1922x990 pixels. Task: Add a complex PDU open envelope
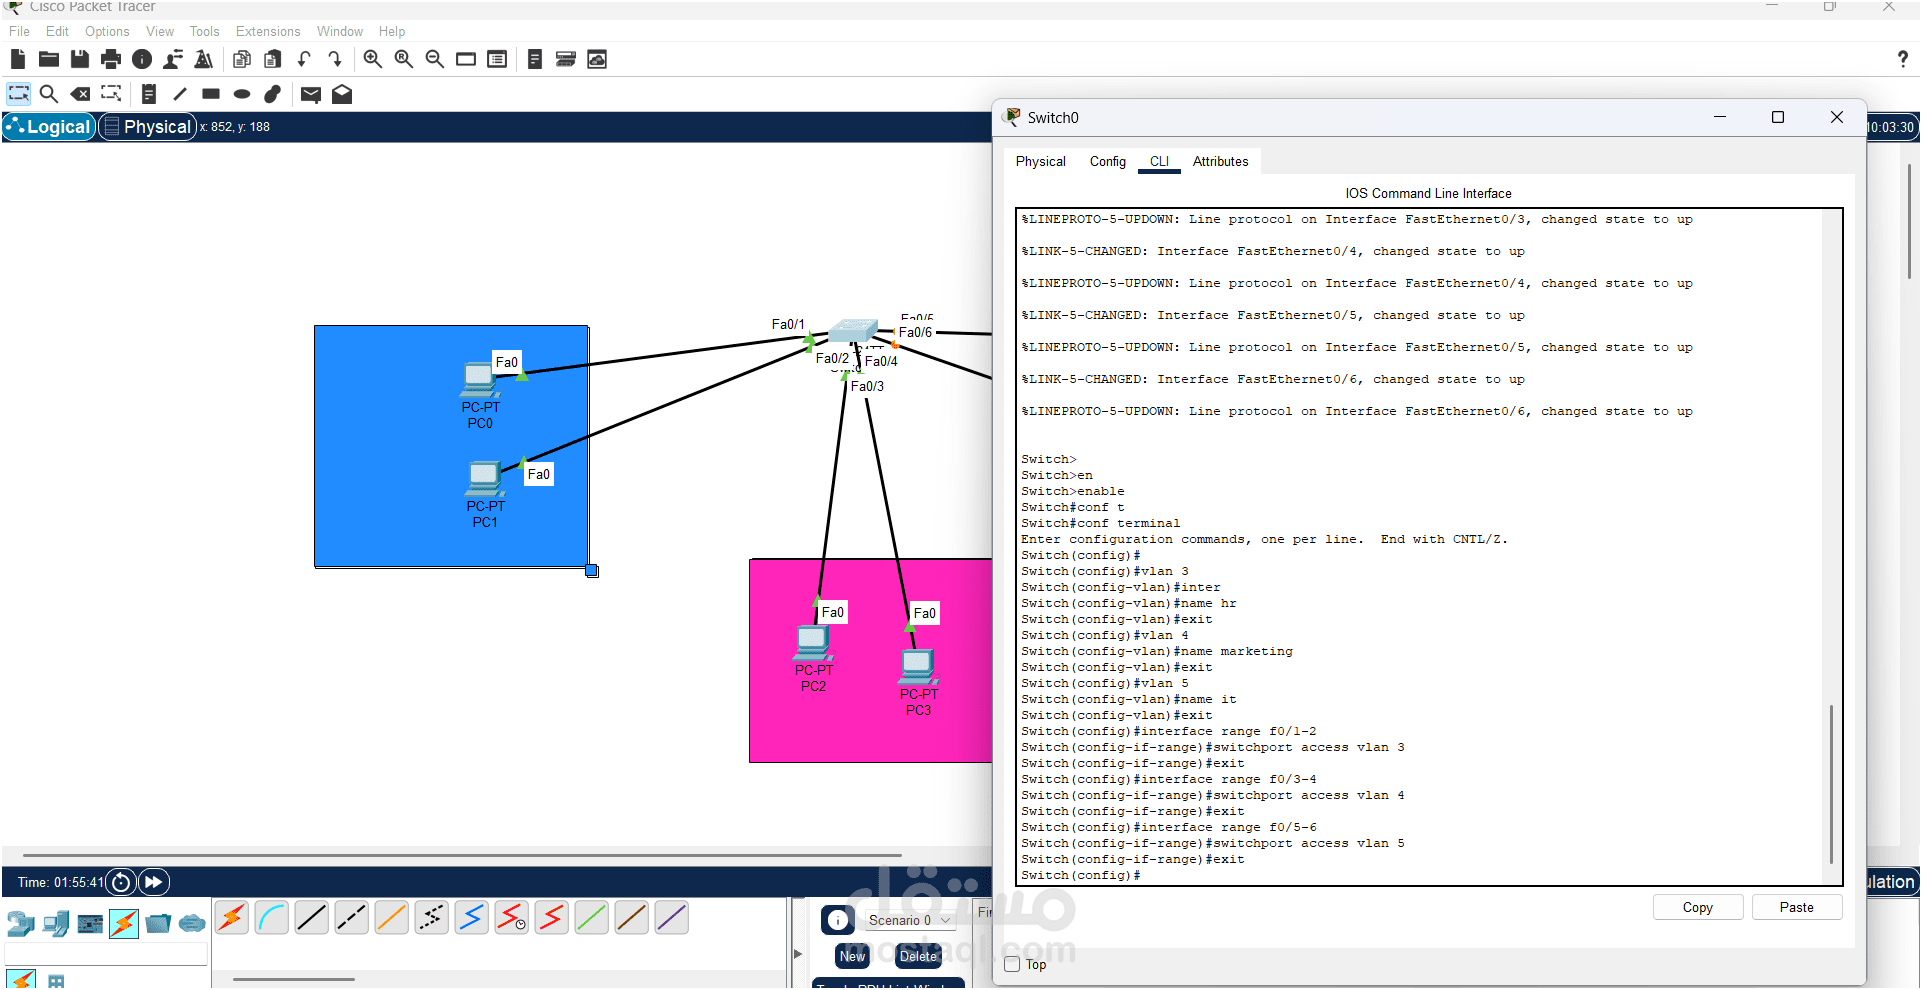click(342, 95)
